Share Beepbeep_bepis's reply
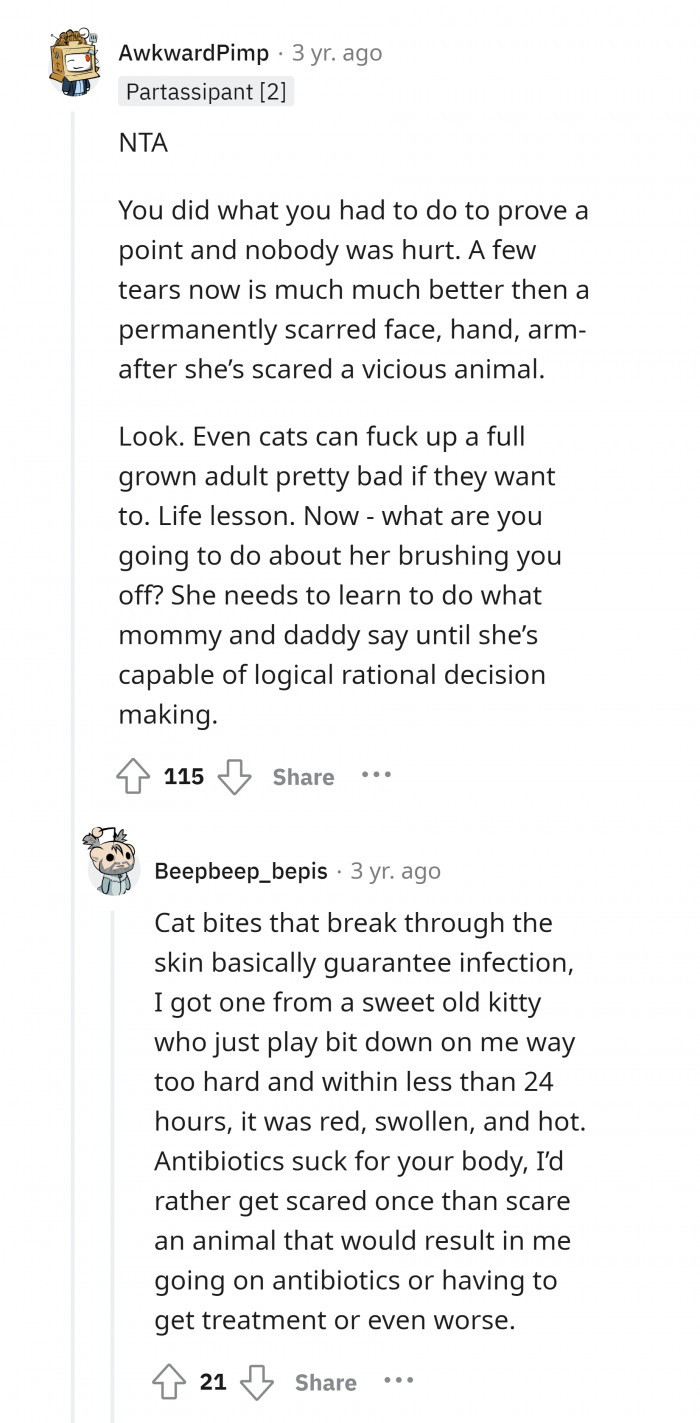 tap(326, 1383)
